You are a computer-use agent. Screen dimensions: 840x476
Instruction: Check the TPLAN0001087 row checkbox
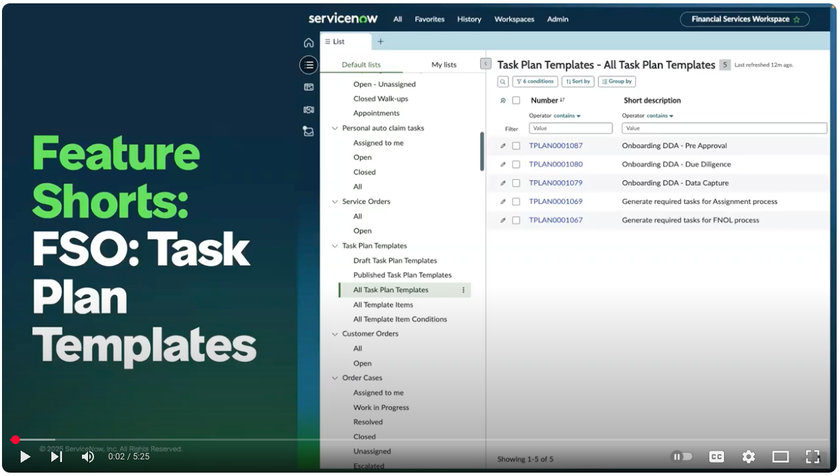click(516, 146)
